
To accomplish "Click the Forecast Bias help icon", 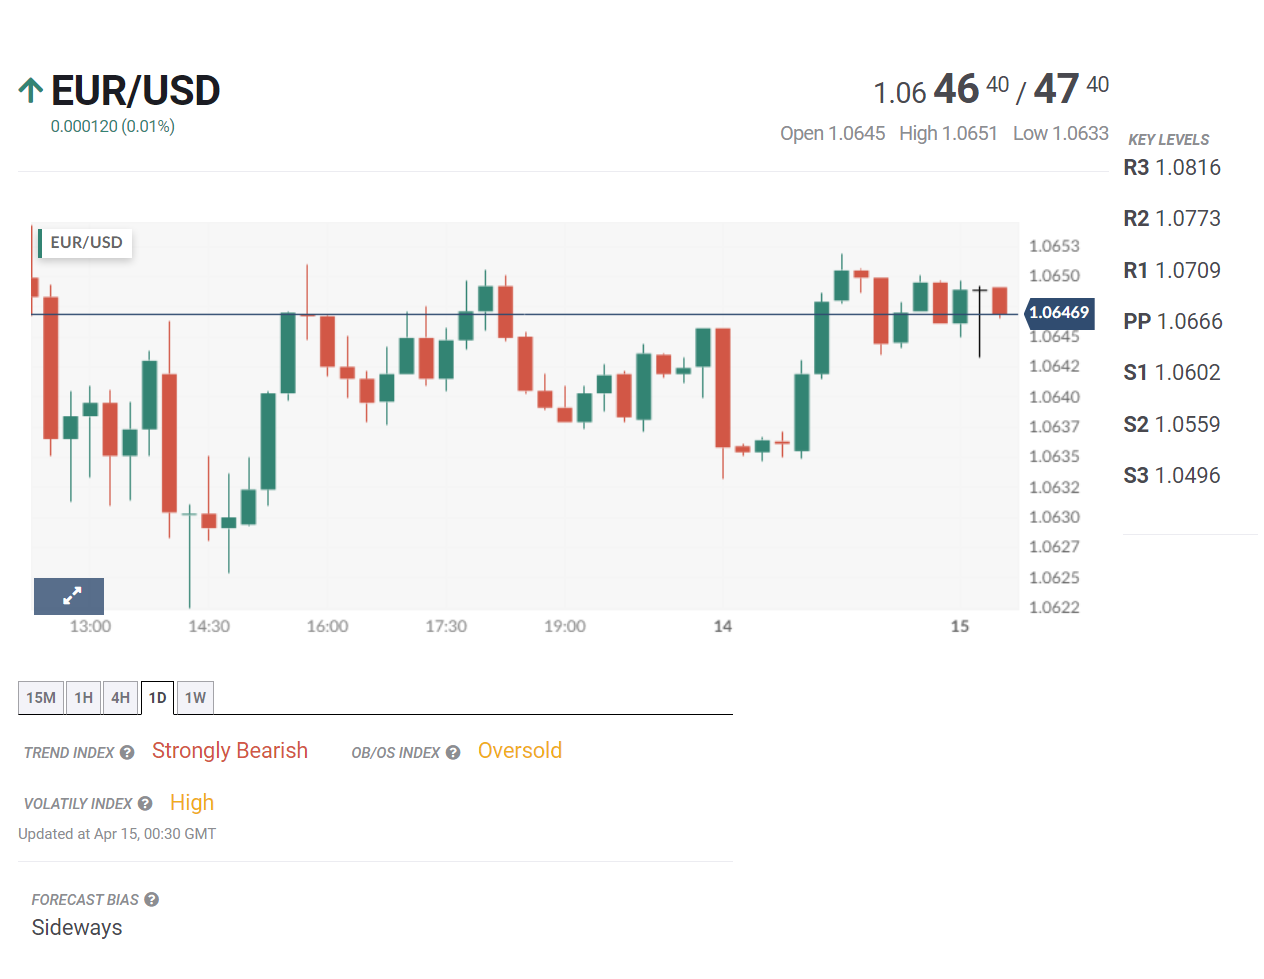I will pos(151,899).
